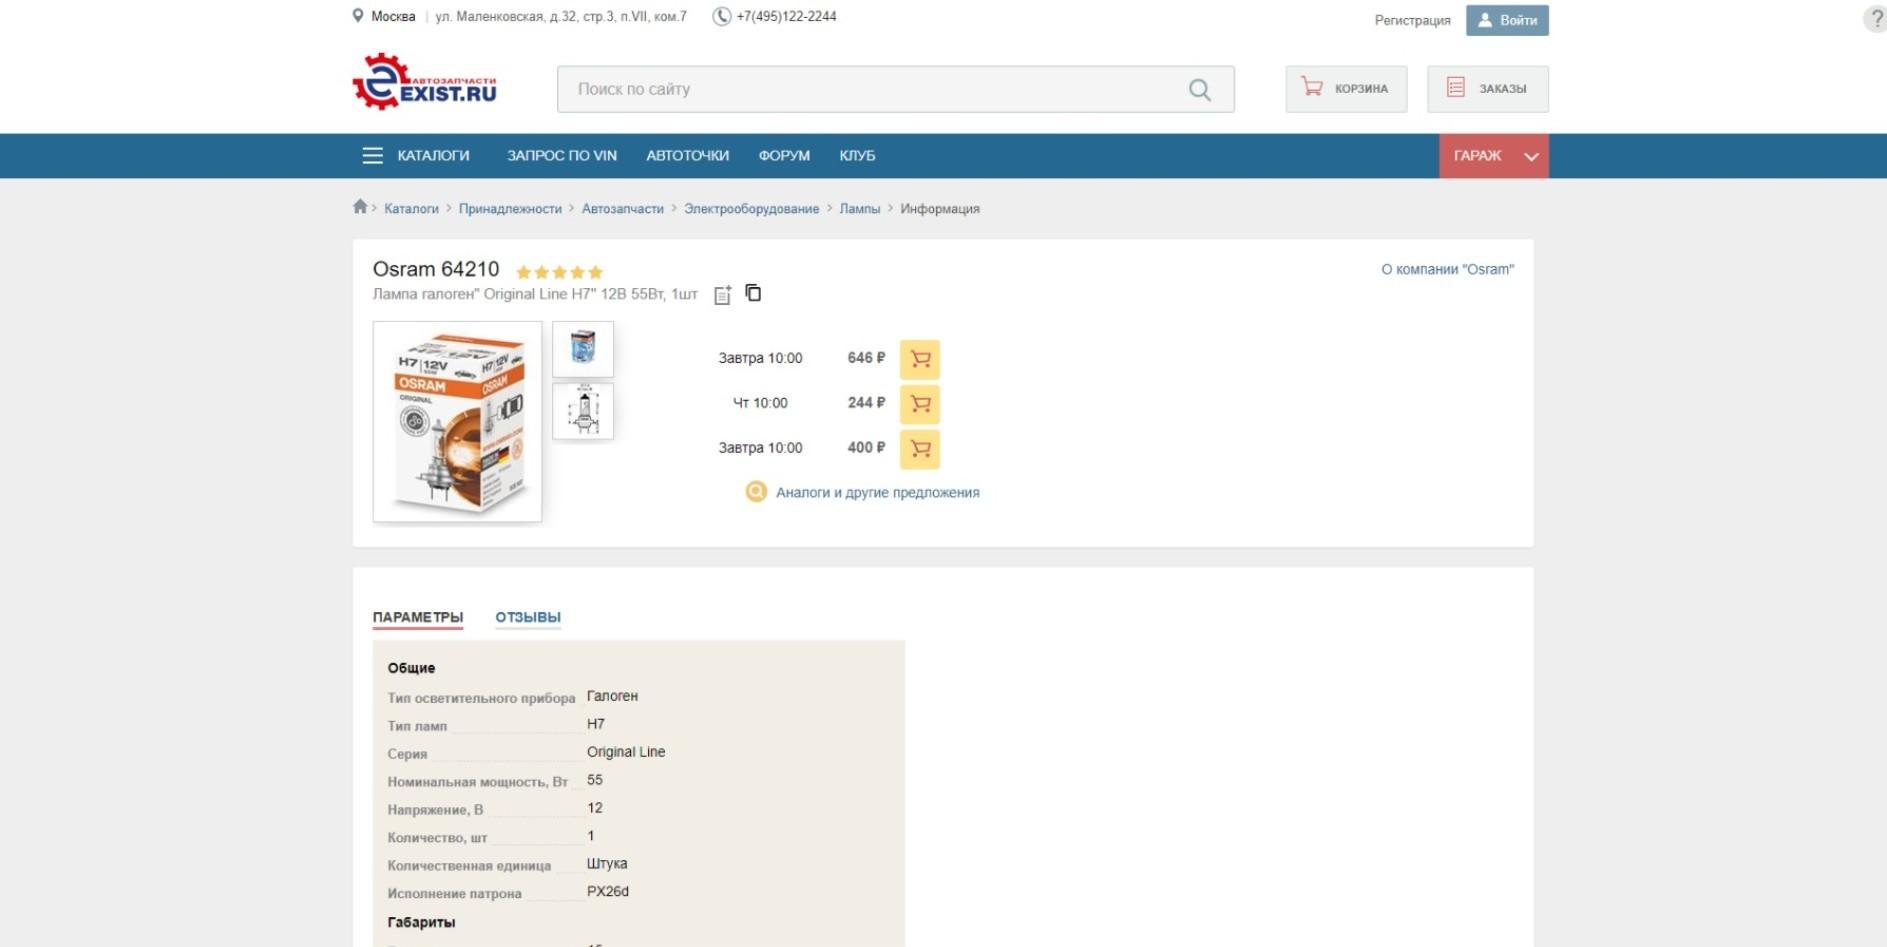Open the Форум menu item
The height and width of the screenshot is (947, 1887).
784,156
